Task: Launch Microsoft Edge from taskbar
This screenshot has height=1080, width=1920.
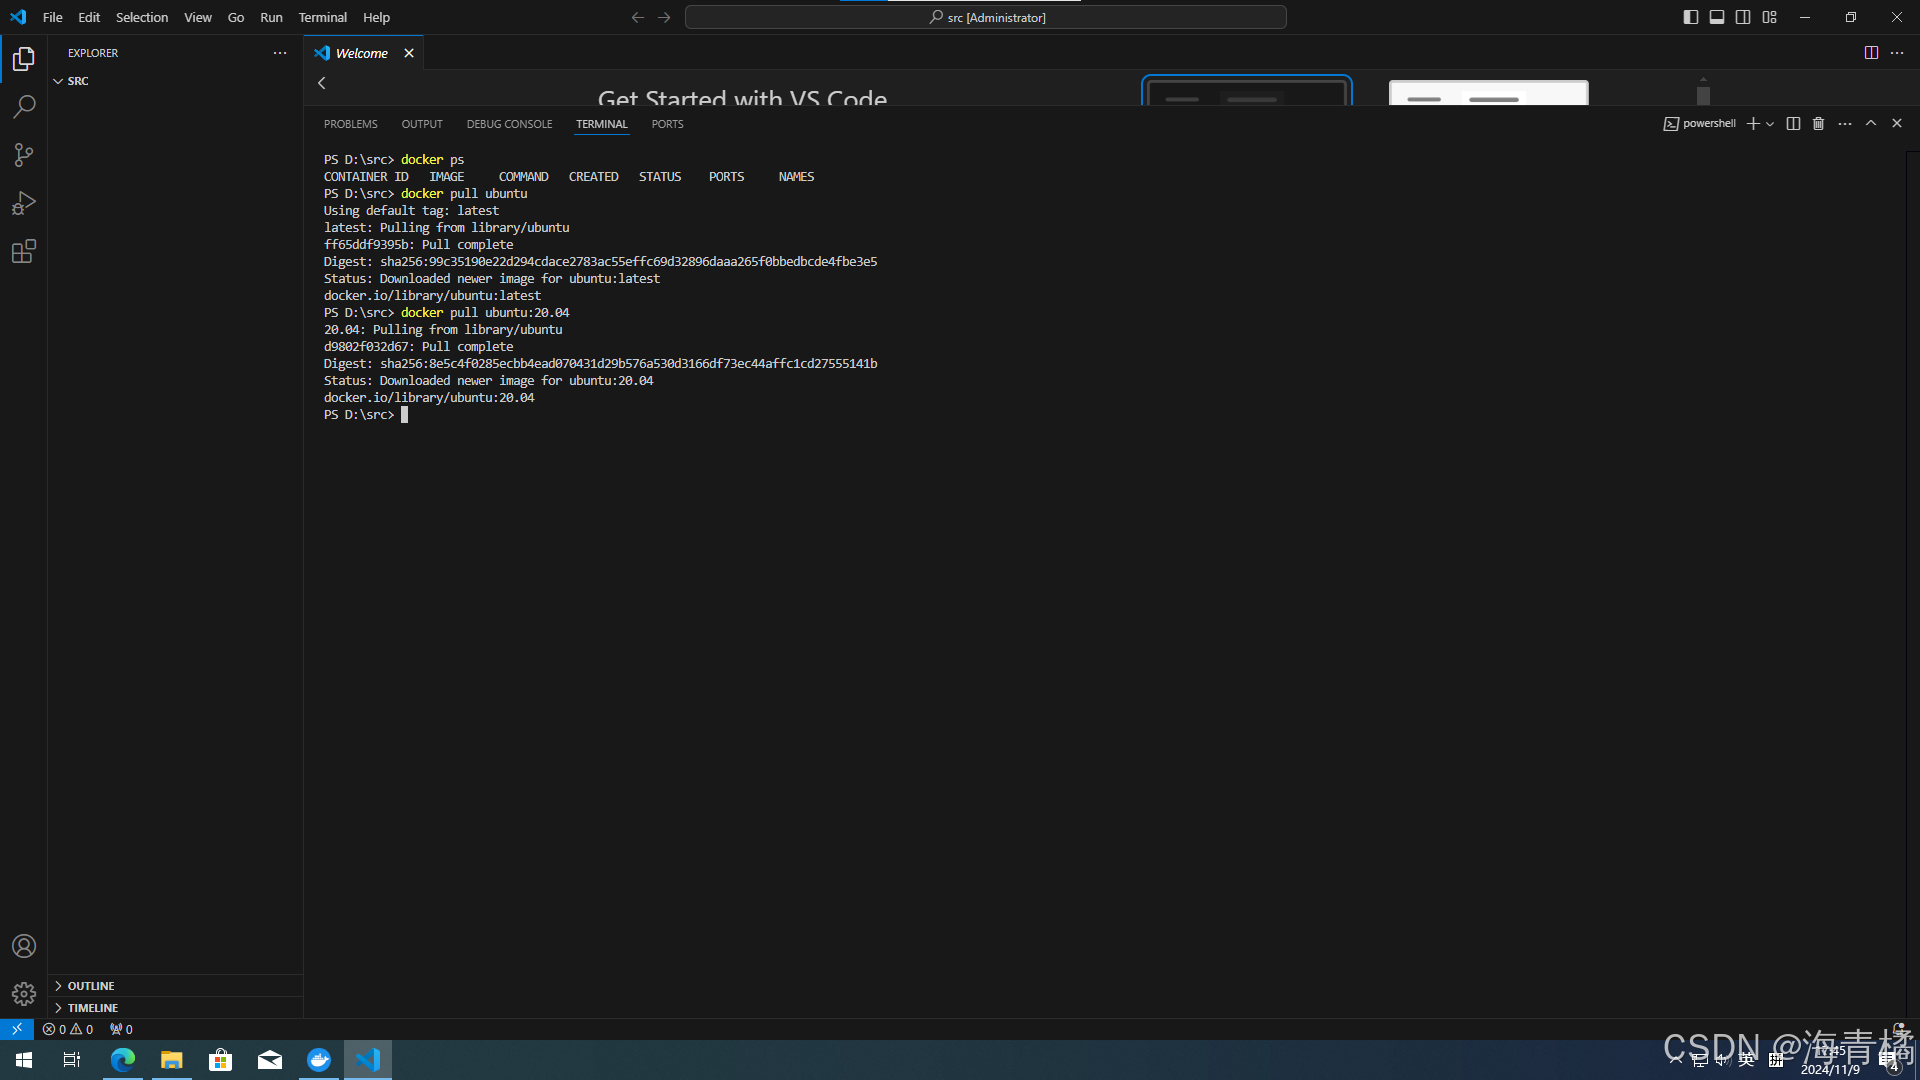Action: [x=123, y=1060]
